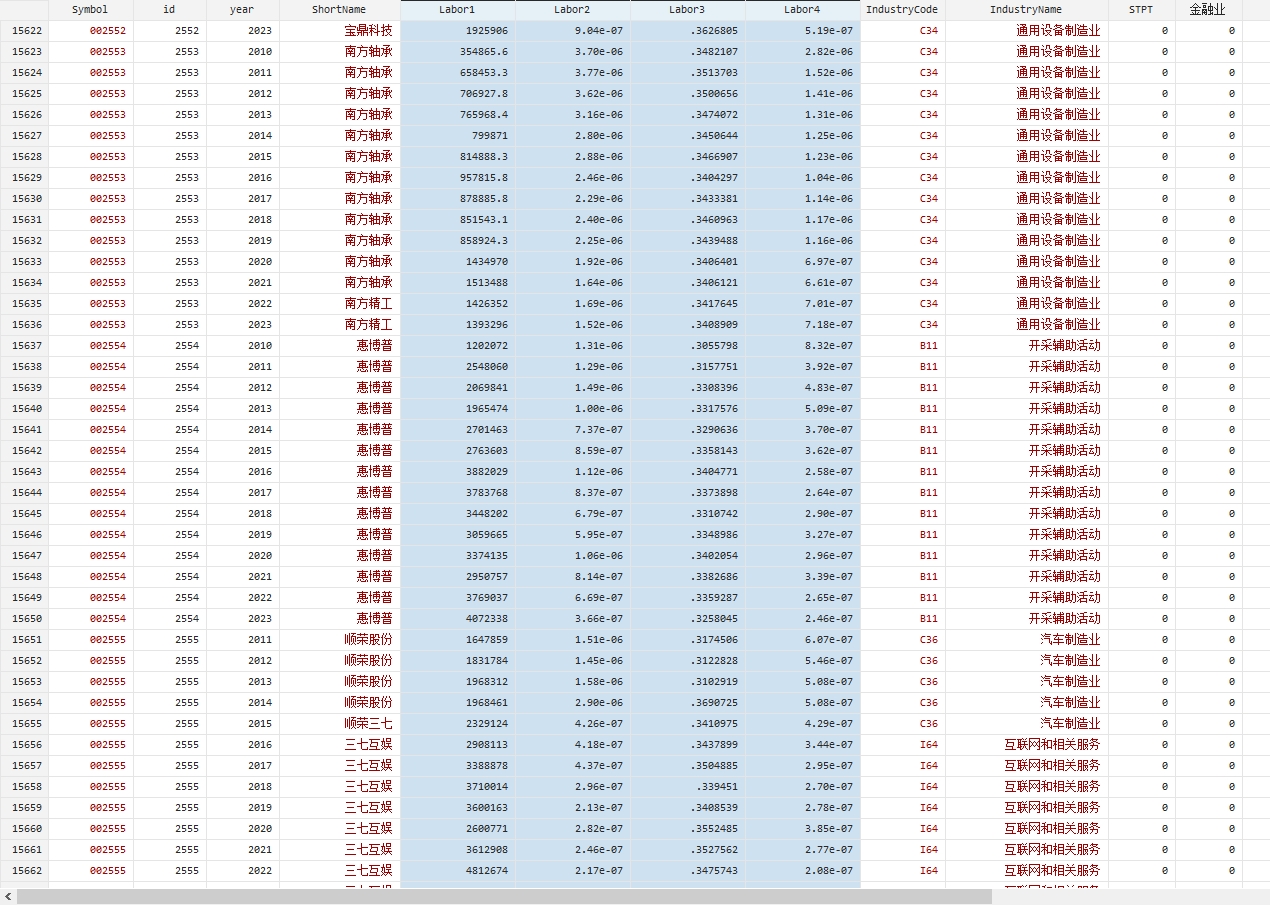Click Labor3 value .3626805
This screenshot has width=1270, height=905.
pos(714,31)
